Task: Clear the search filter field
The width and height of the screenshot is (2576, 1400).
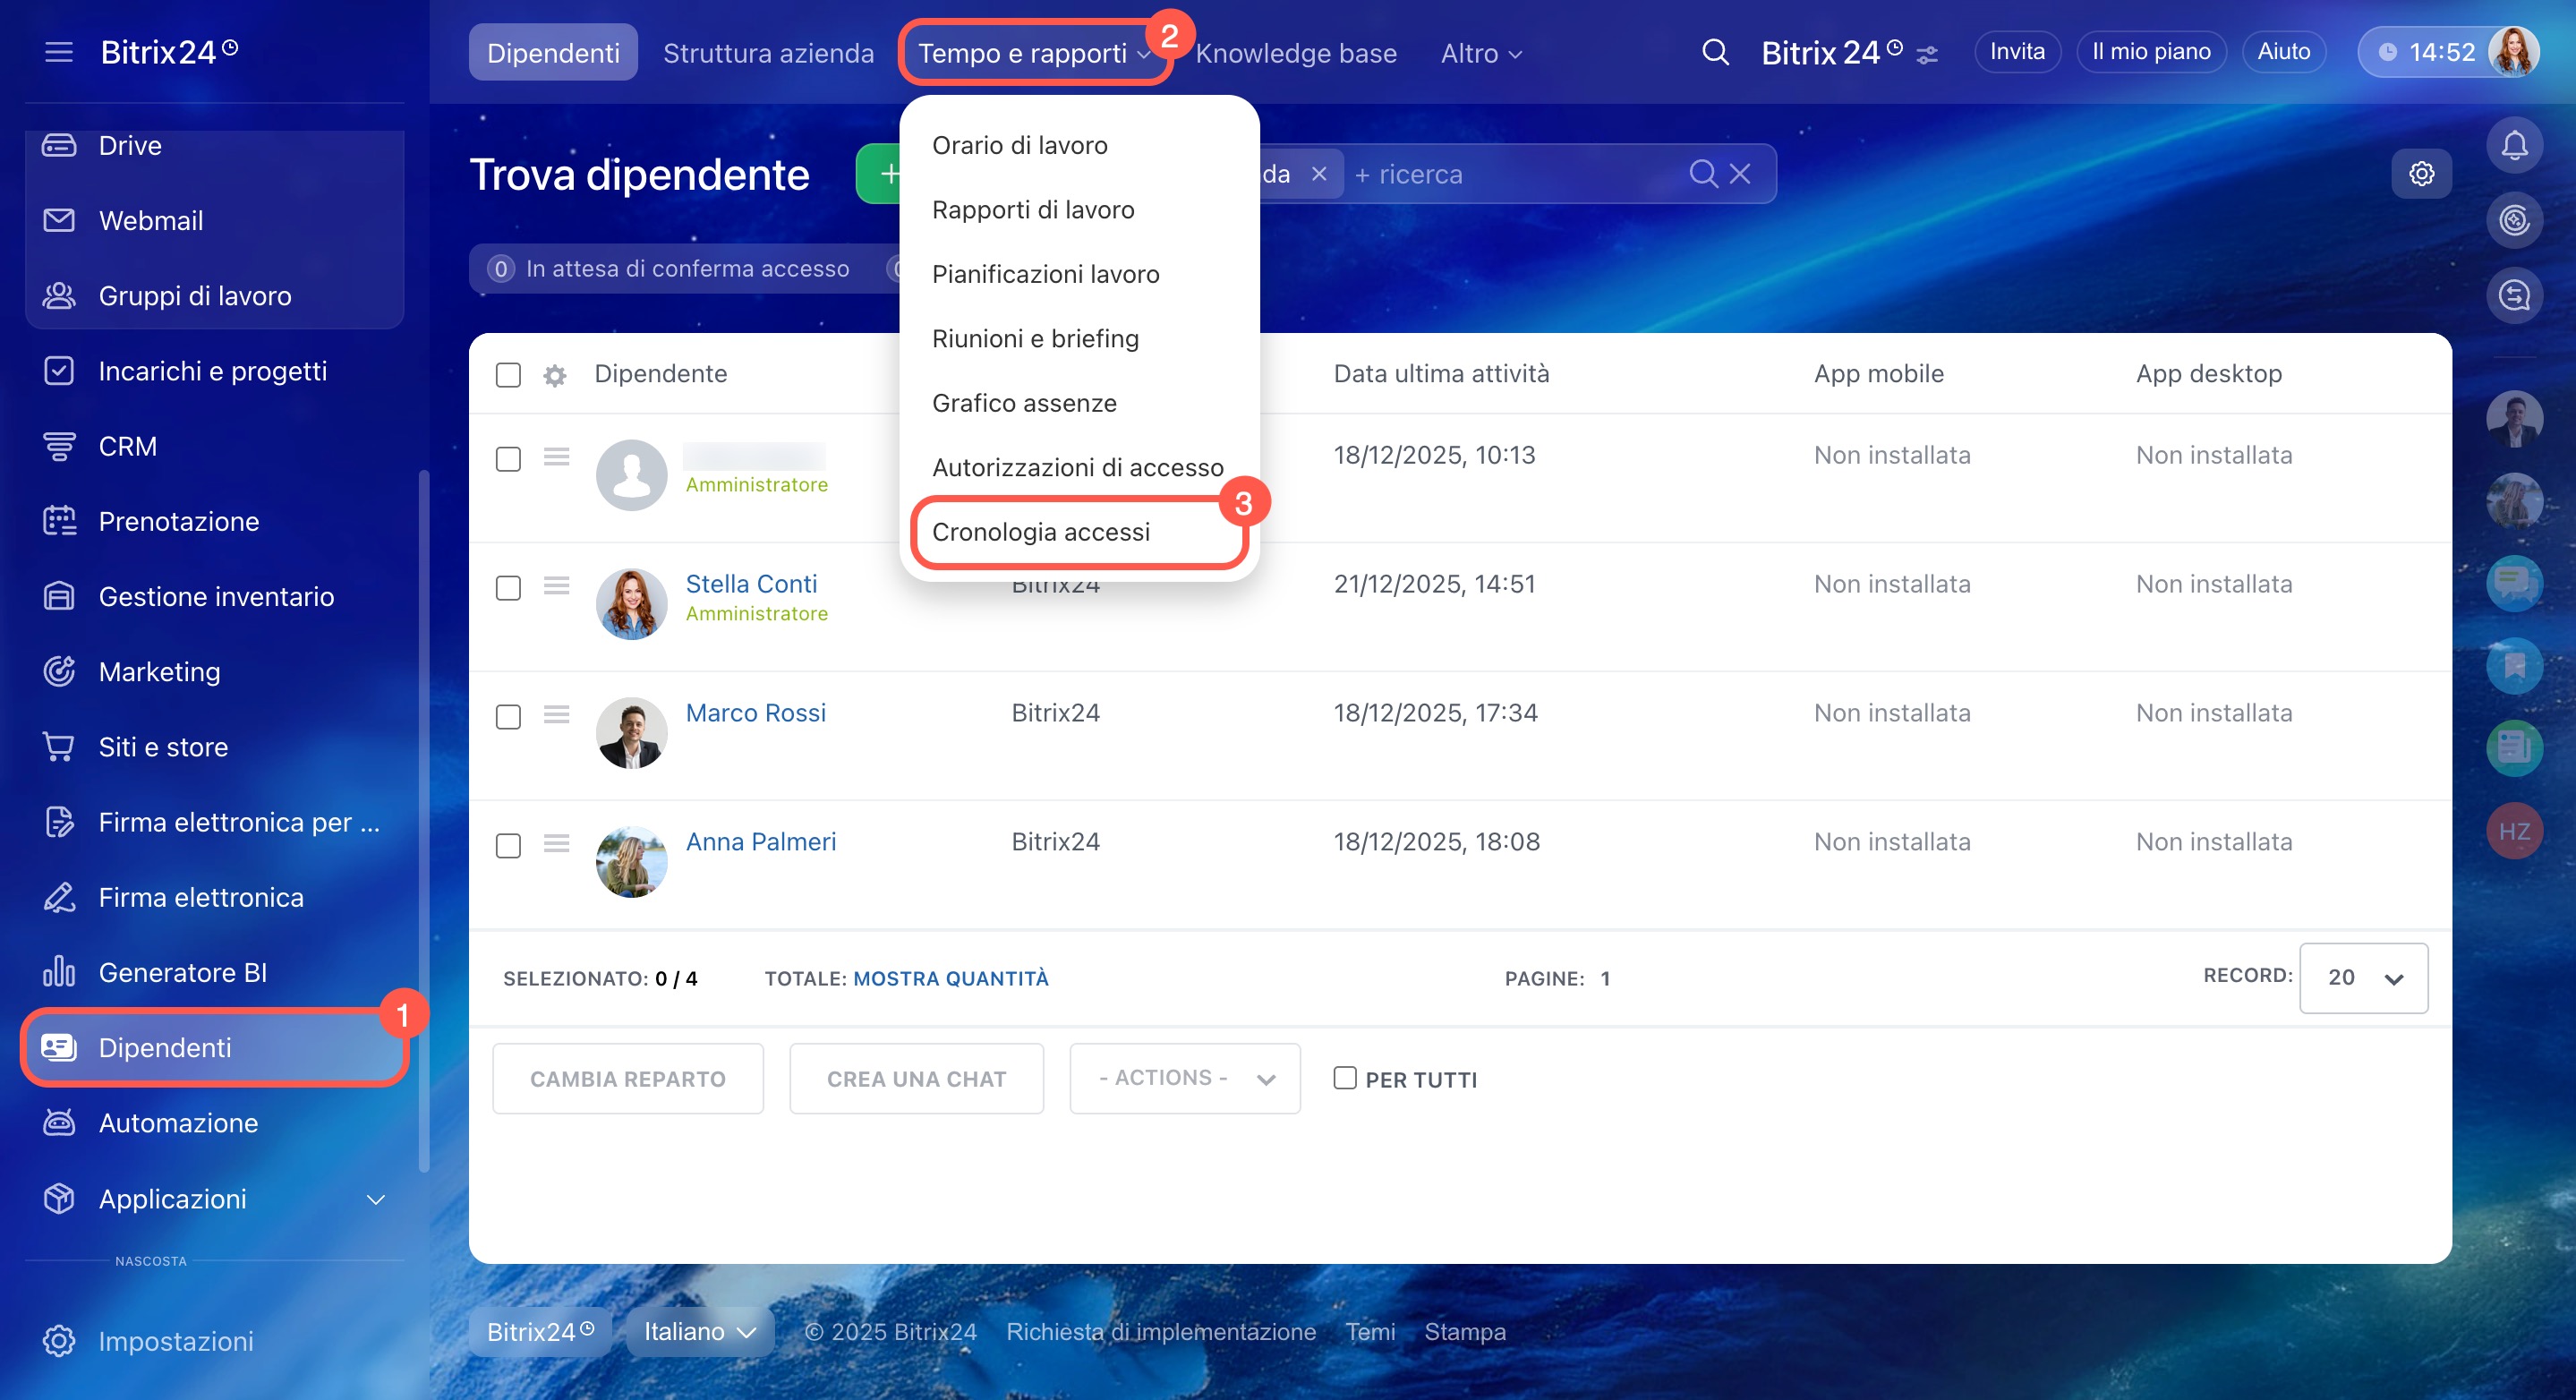Action: coord(1740,174)
